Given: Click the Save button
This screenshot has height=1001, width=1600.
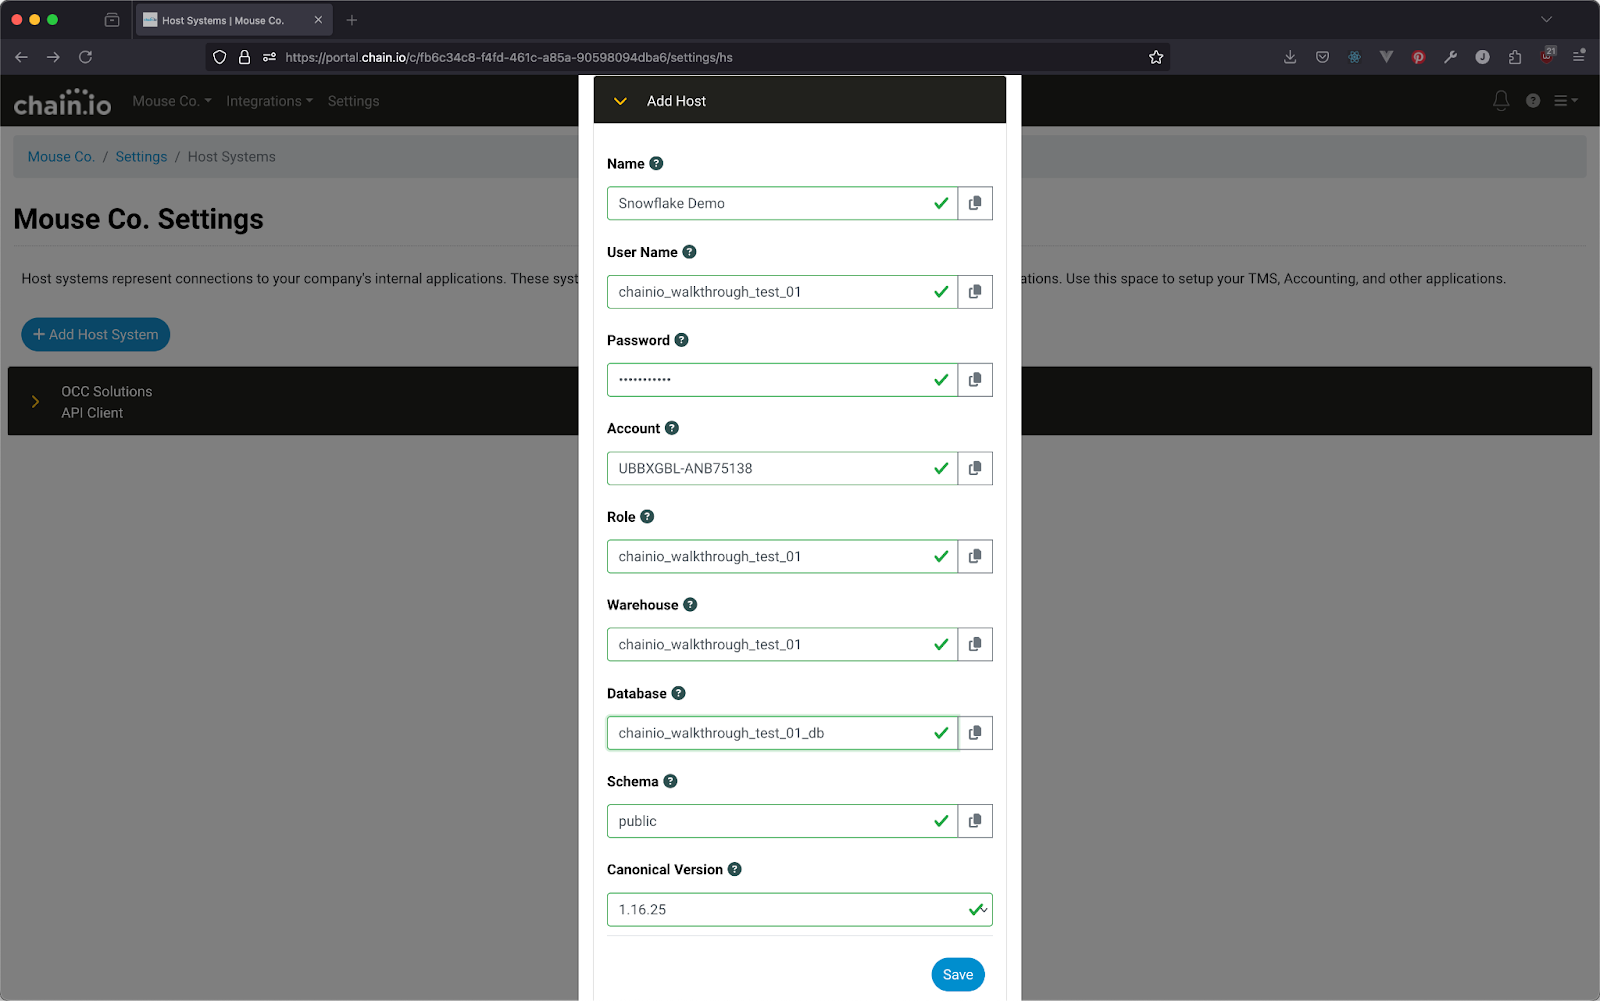Looking at the screenshot, I should coord(958,975).
